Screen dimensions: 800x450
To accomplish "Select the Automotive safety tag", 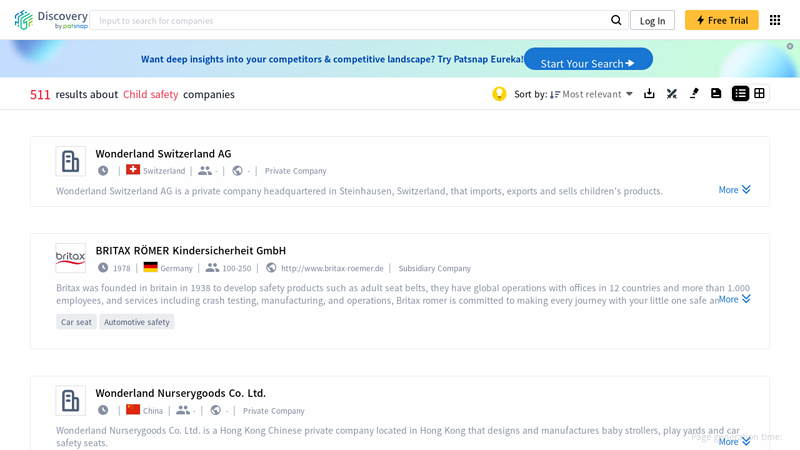I will pyautogui.click(x=137, y=322).
